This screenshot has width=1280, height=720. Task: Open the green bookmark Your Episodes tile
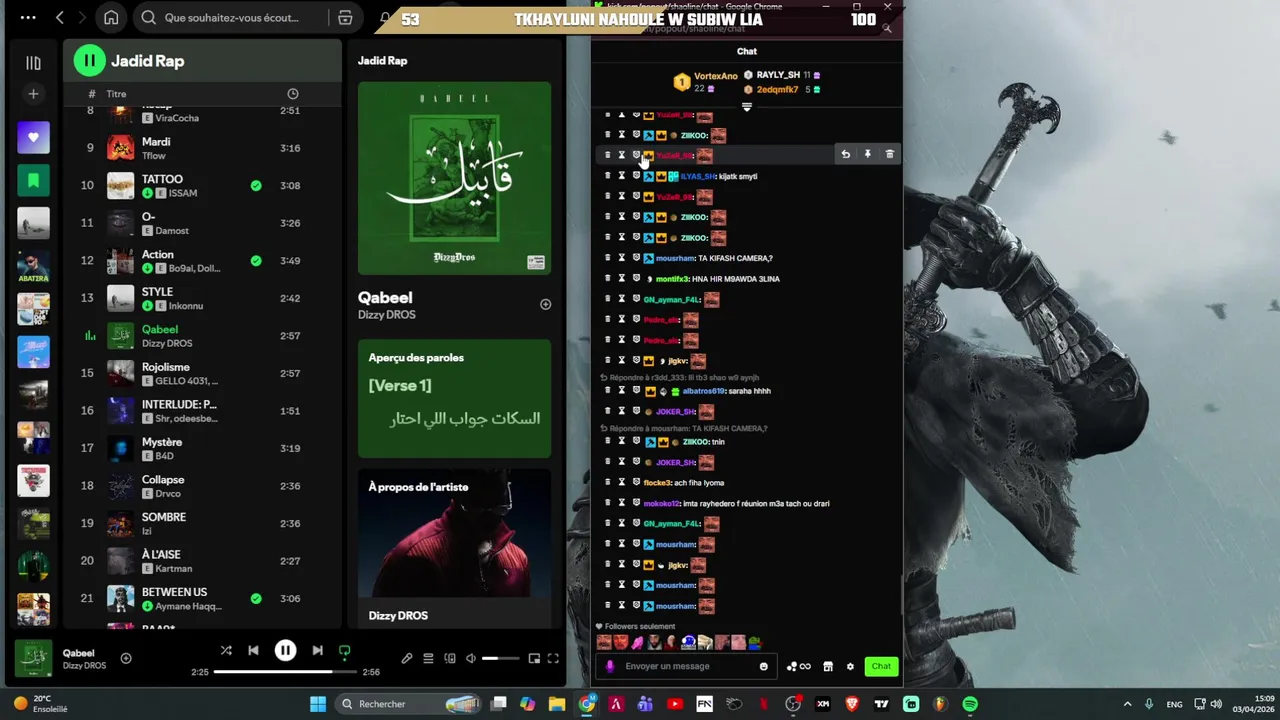click(33, 180)
